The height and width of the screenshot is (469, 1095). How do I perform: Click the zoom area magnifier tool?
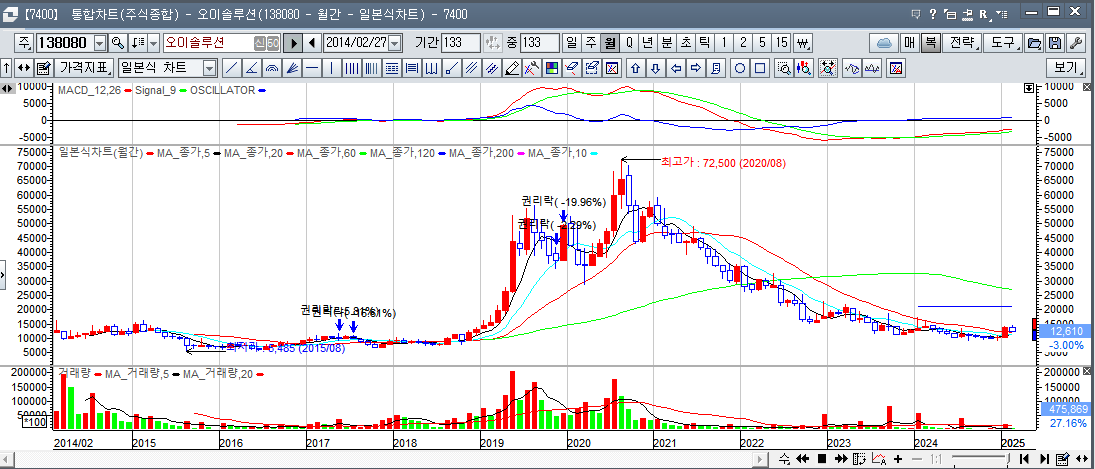[784, 68]
